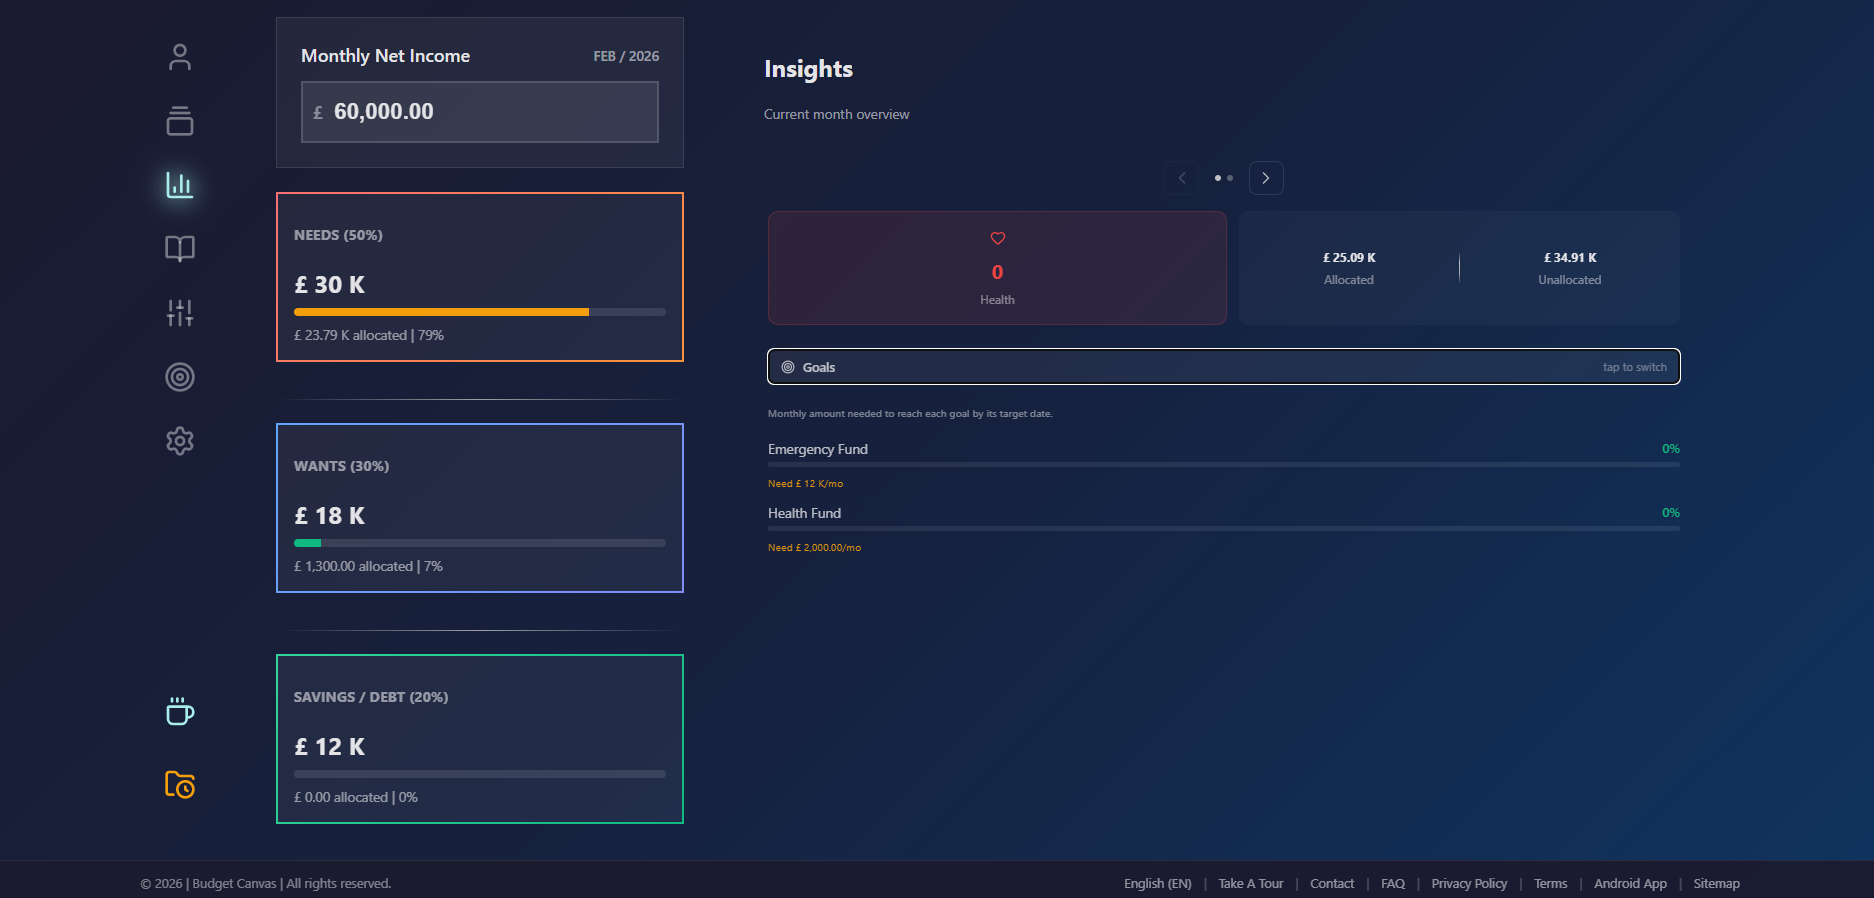Click the heart Health icon in card
The height and width of the screenshot is (898, 1874).
coord(998,238)
